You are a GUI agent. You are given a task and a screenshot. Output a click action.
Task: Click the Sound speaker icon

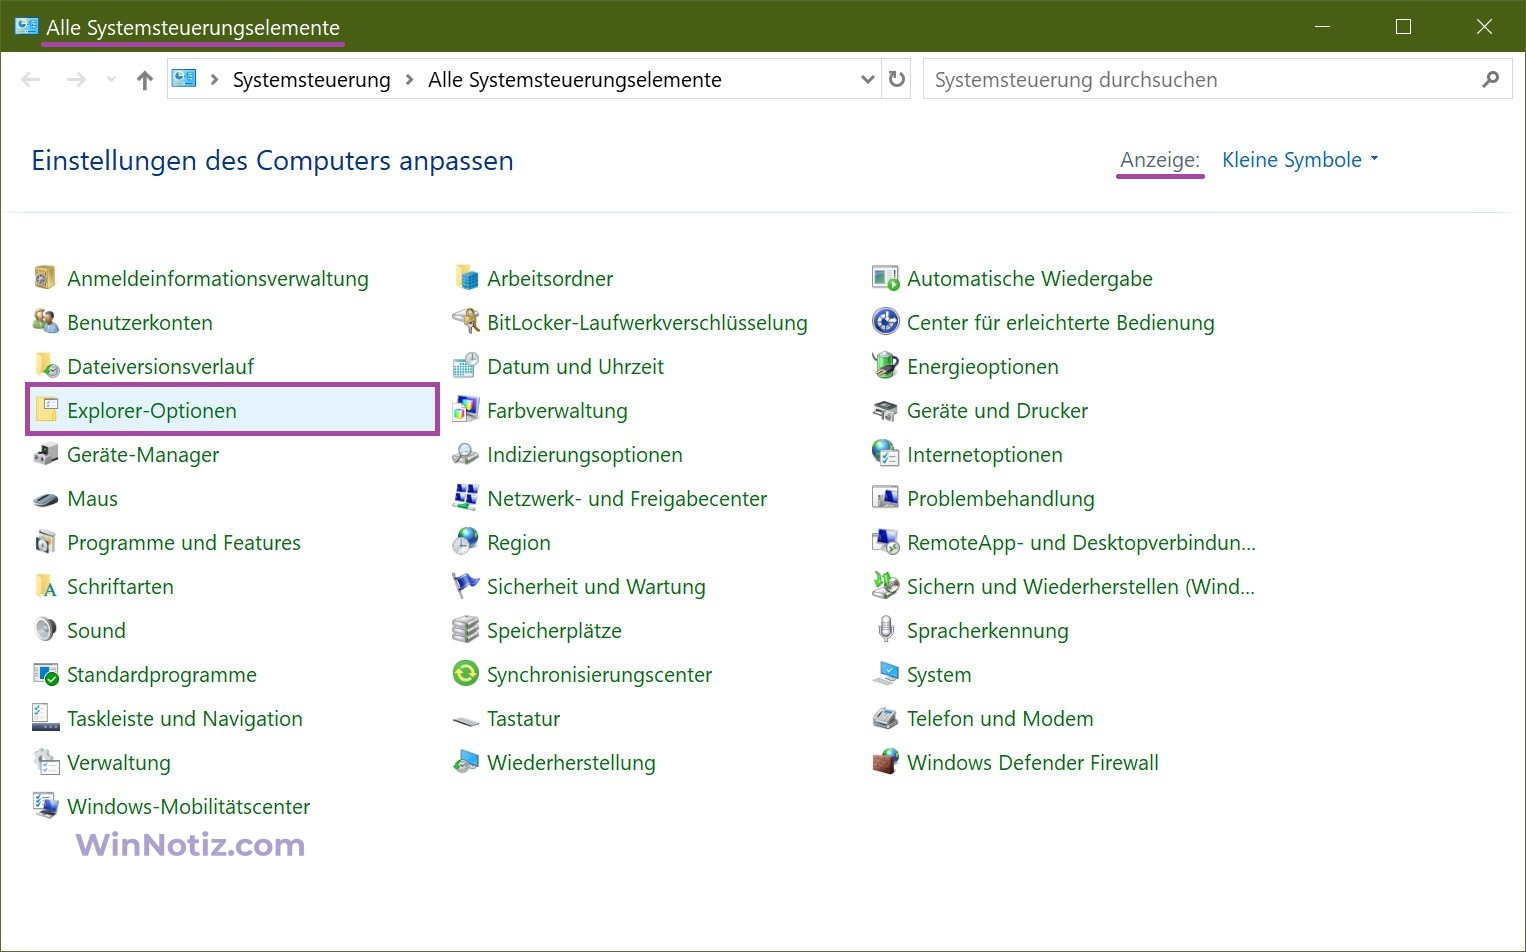[45, 631]
